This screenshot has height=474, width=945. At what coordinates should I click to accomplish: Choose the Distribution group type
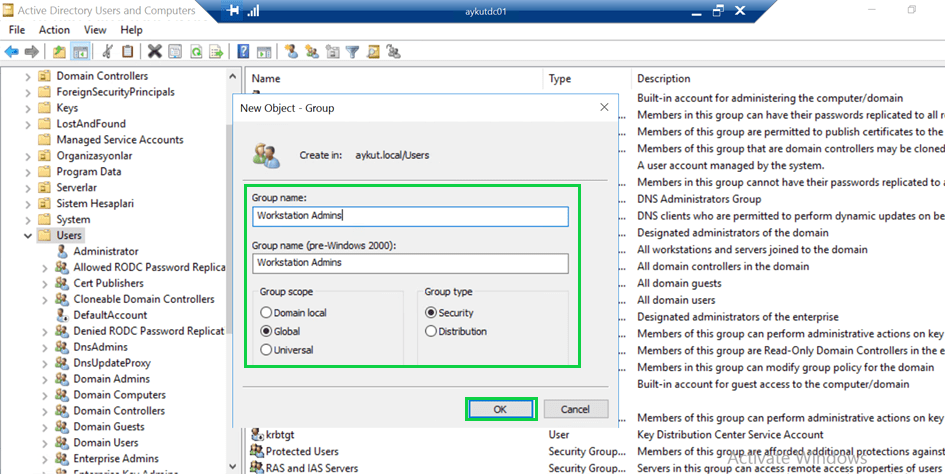click(x=431, y=331)
